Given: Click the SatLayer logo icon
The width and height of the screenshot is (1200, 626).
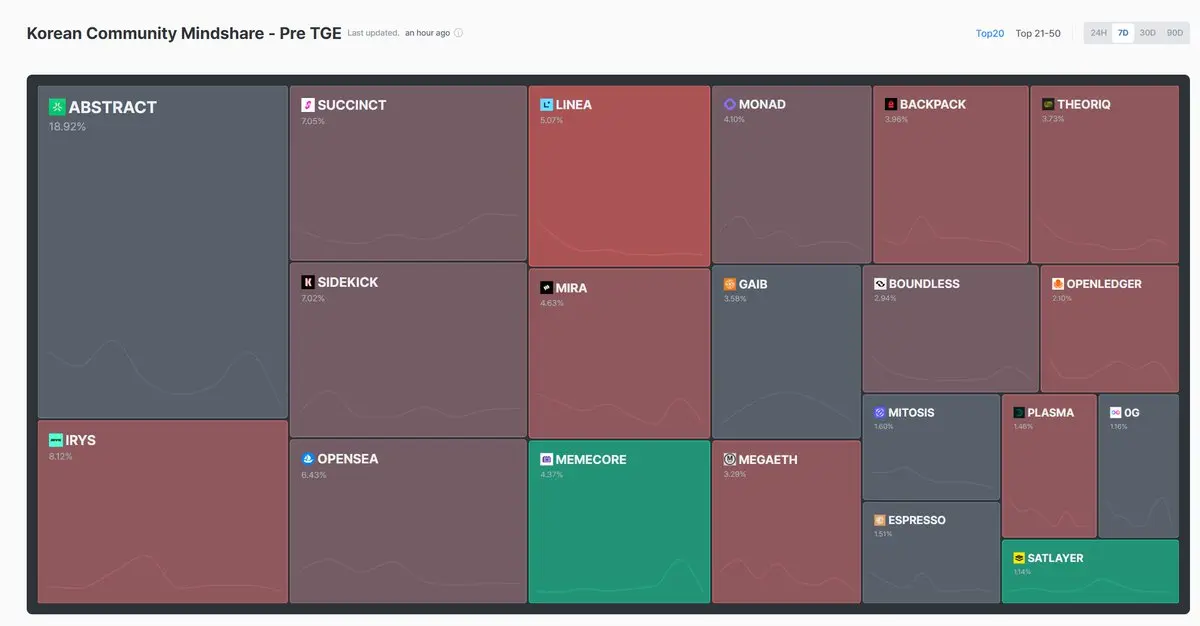Looking at the screenshot, I should [x=1018, y=558].
